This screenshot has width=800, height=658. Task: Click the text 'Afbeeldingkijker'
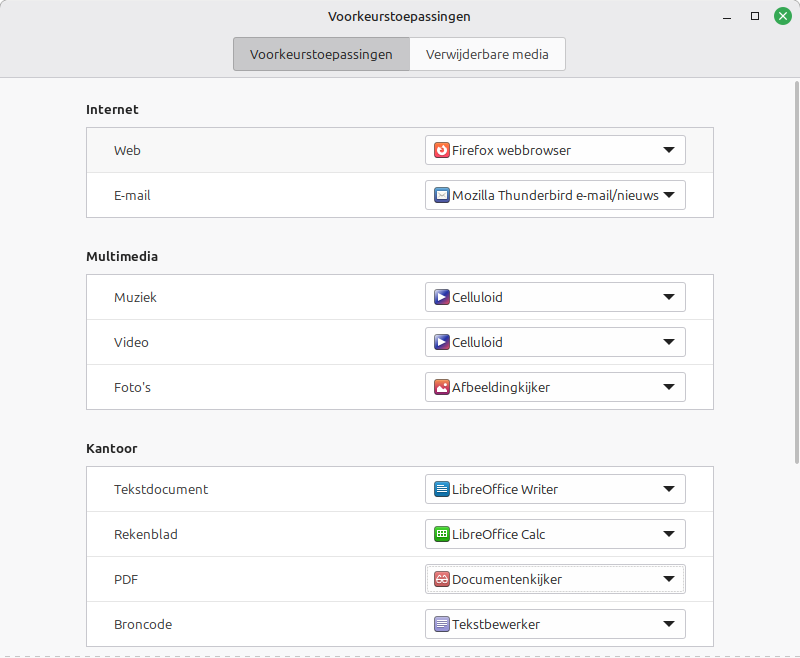click(x=501, y=387)
